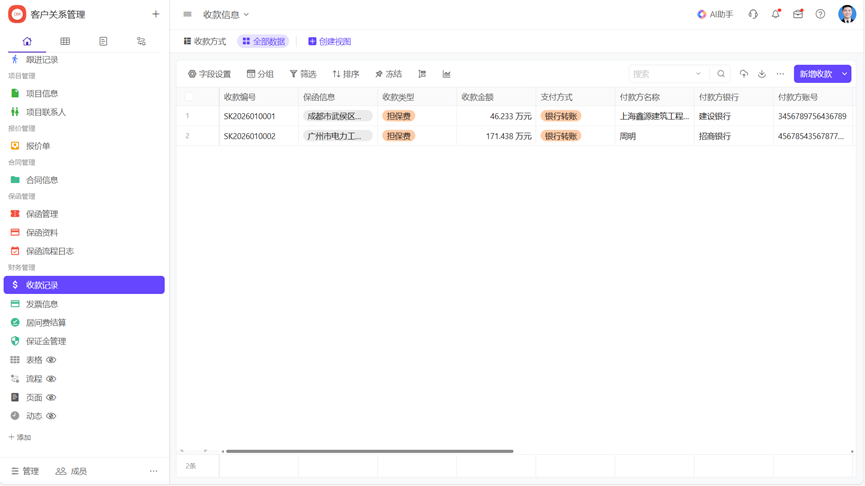Click the row height icon in toolbar

click(422, 74)
